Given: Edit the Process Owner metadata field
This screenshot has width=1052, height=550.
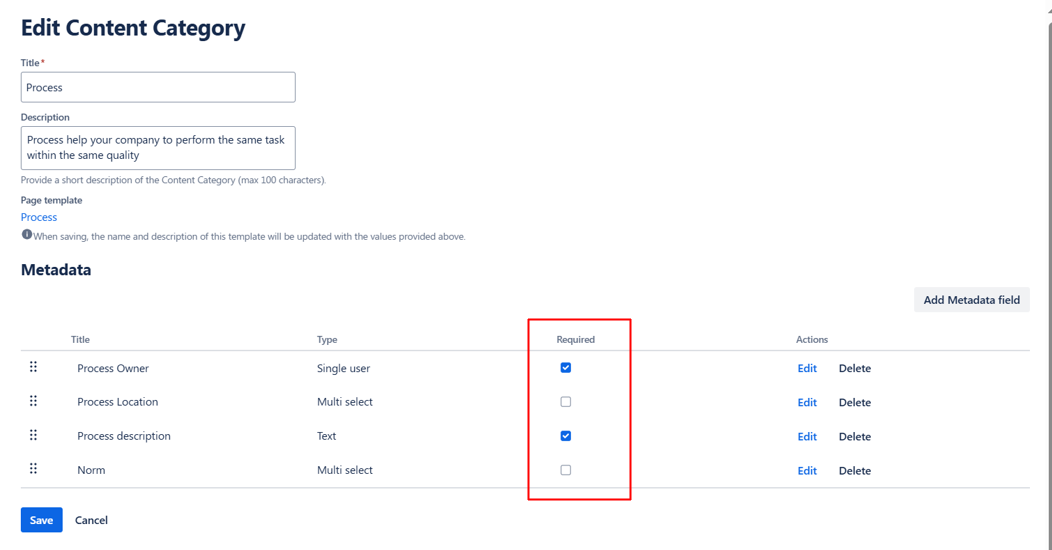Looking at the screenshot, I should tap(807, 368).
